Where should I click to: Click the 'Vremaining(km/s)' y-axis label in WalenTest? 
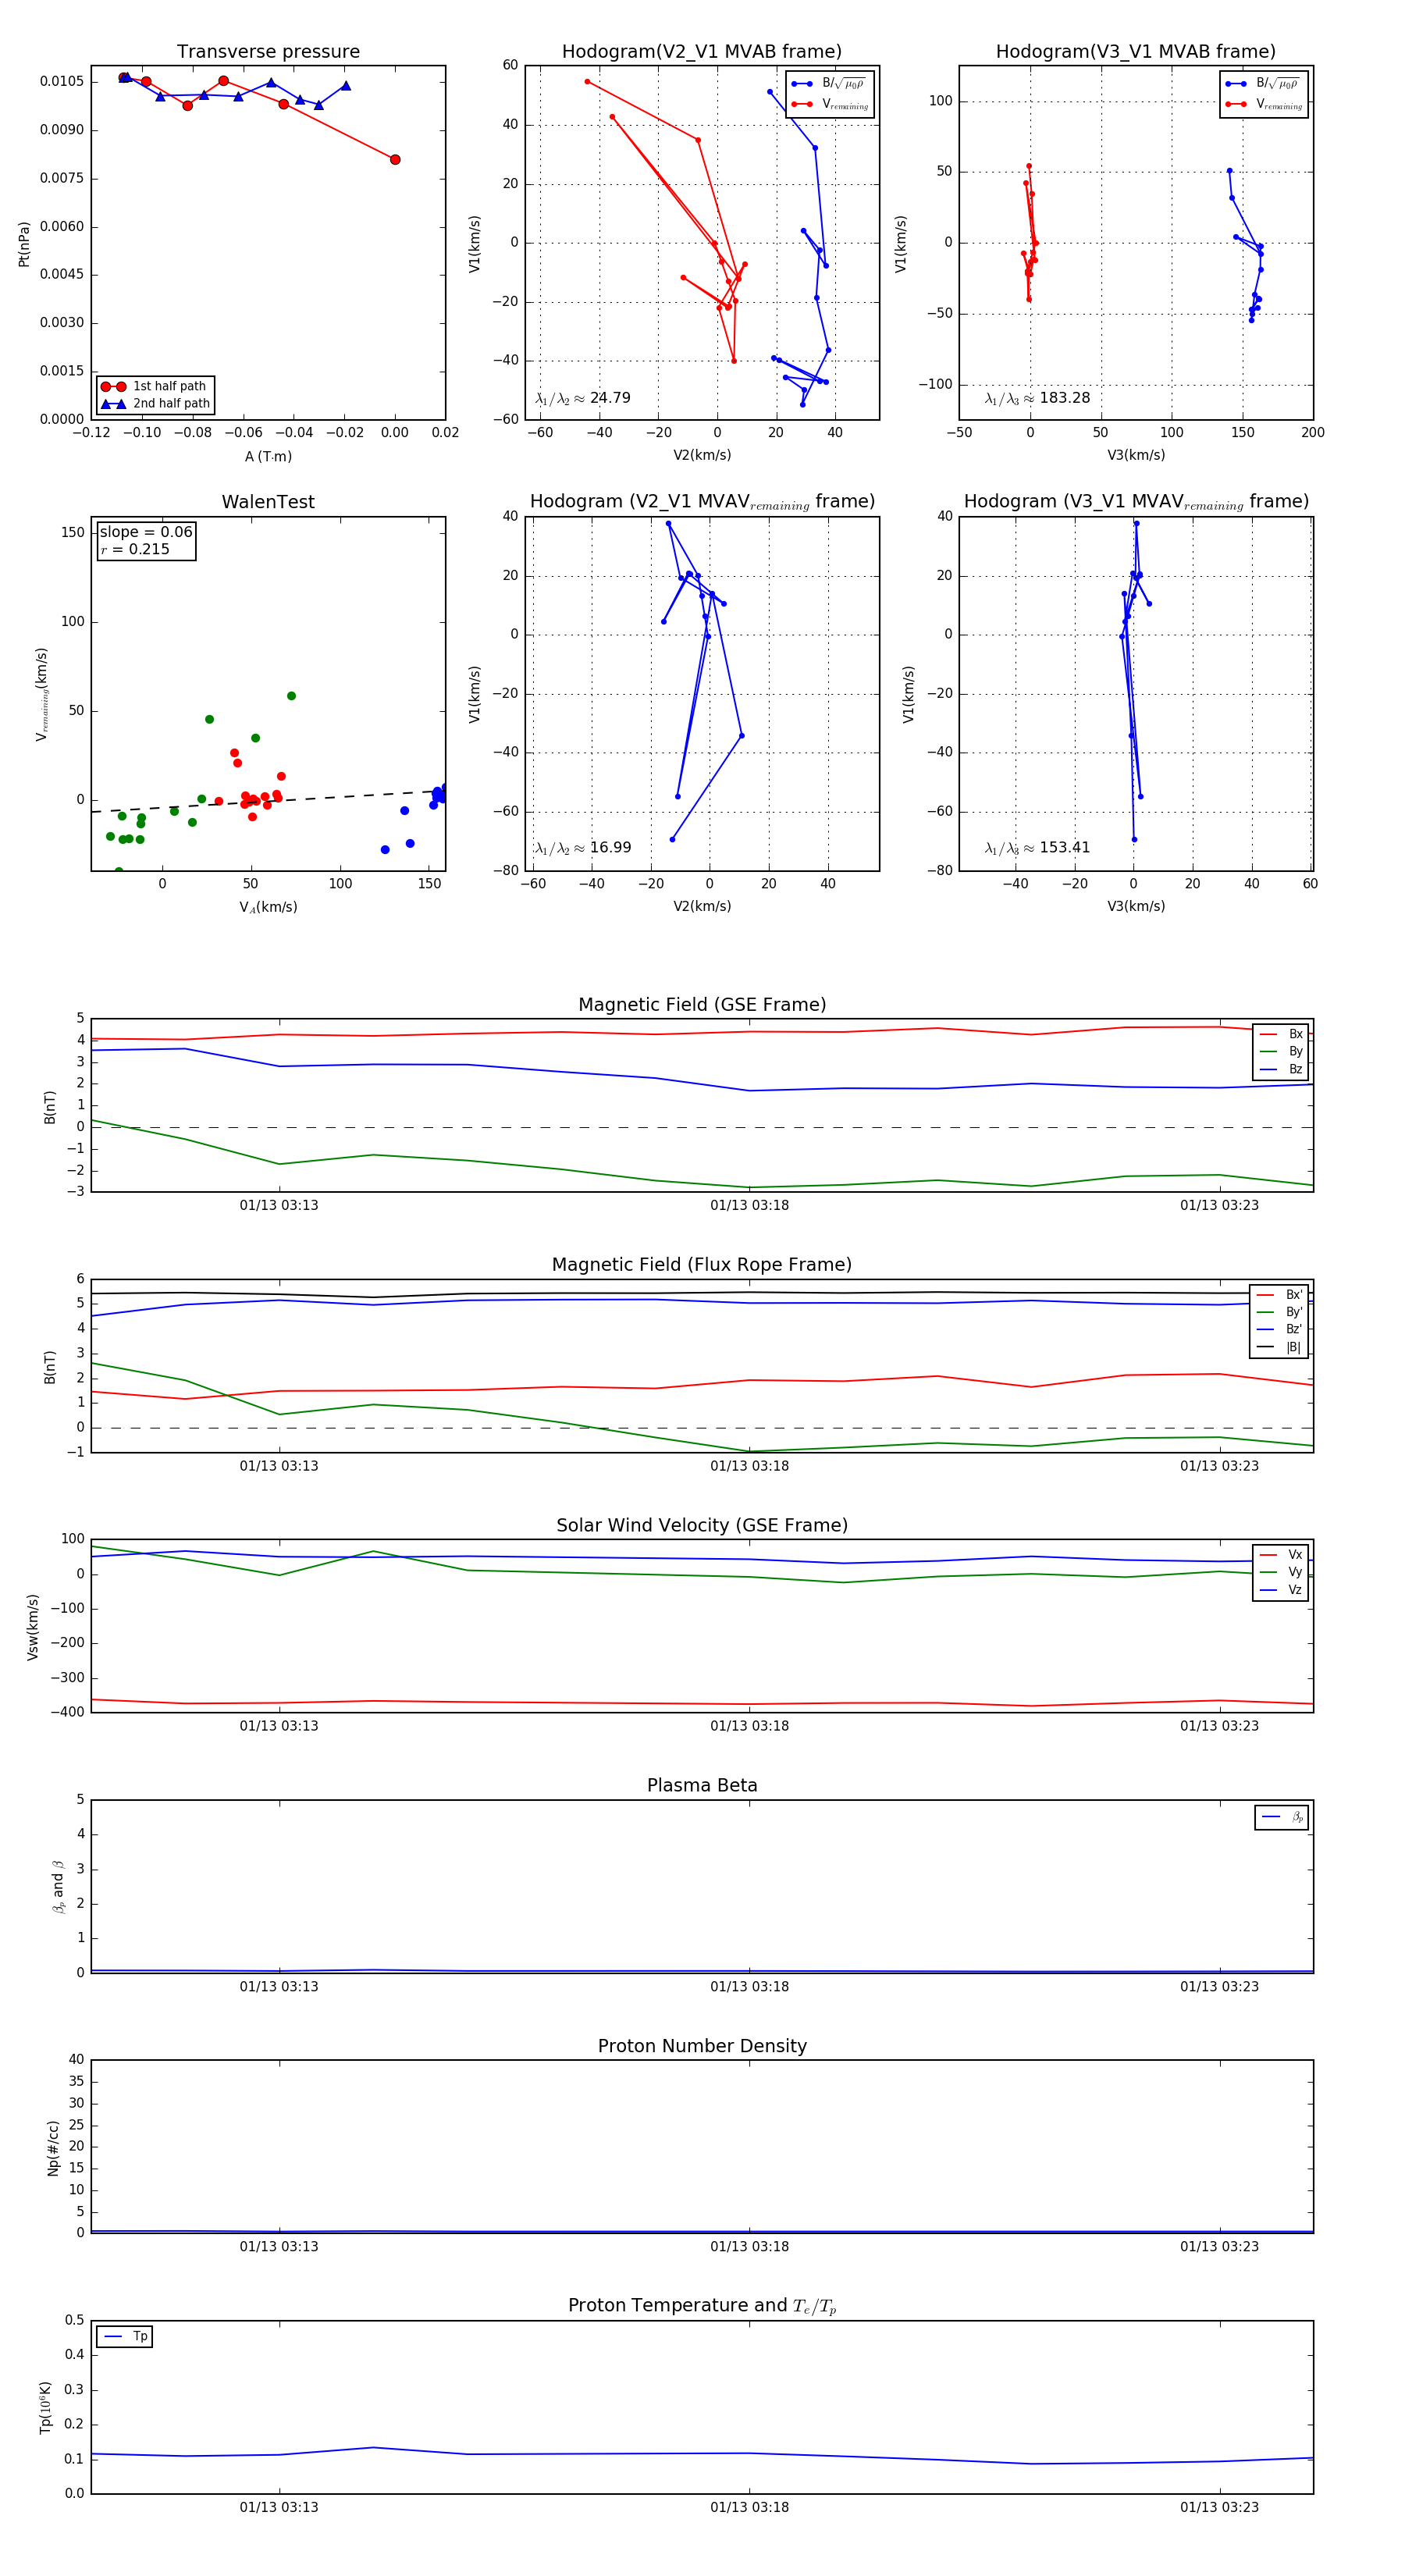point(42,694)
